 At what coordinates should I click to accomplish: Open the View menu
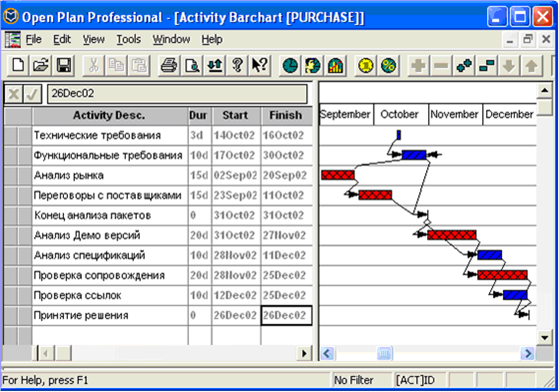click(x=93, y=39)
